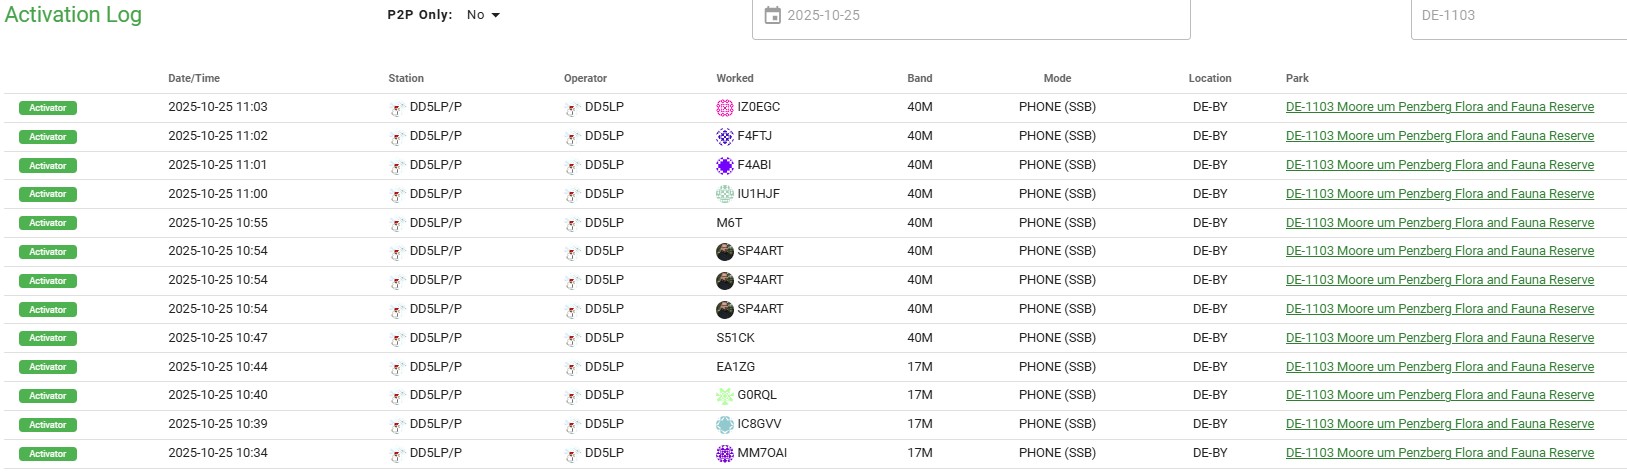Image resolution: width=1627 pixels, height=475 pixels.
Task: Click station DD5LP/P in 10:44 row
Action: point(435,367)
